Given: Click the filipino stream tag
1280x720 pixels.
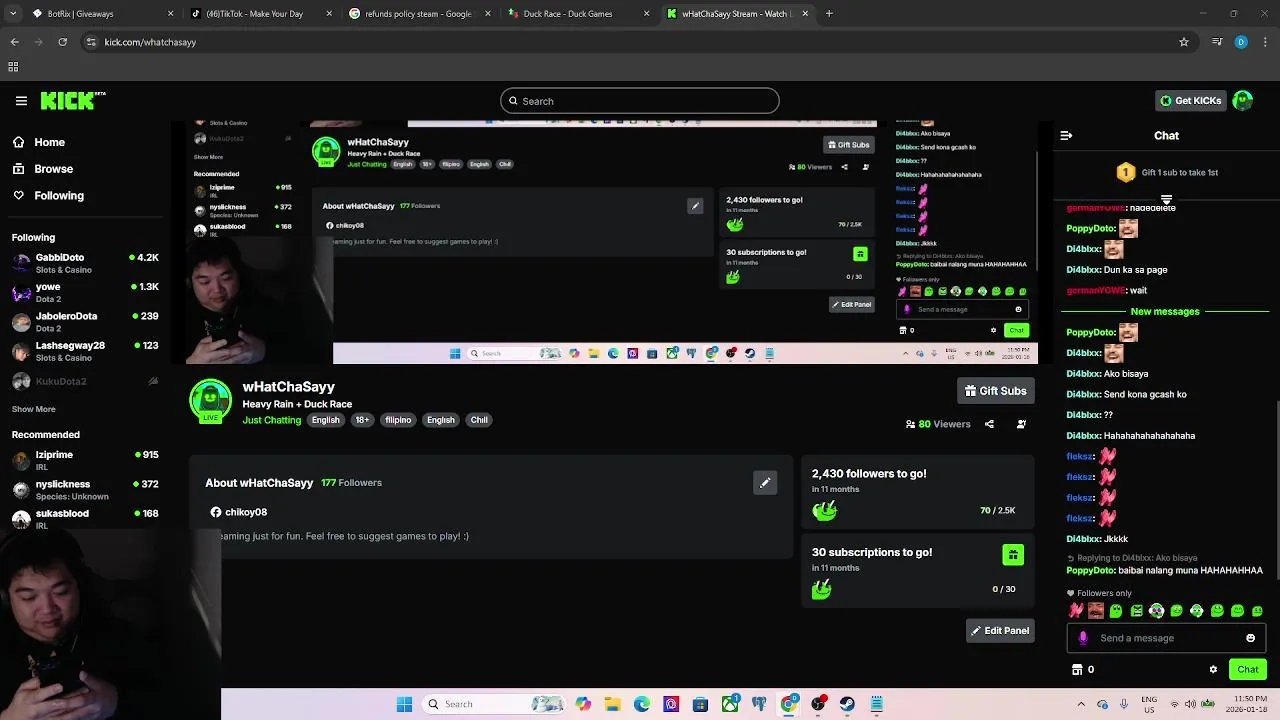Looking at the screenshot, I should 398,420.
